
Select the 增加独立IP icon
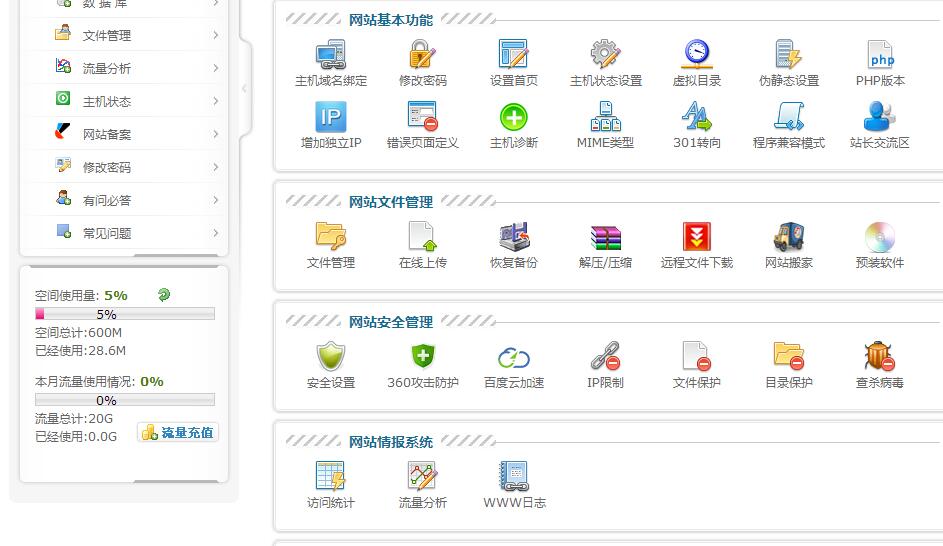point(330,118)
